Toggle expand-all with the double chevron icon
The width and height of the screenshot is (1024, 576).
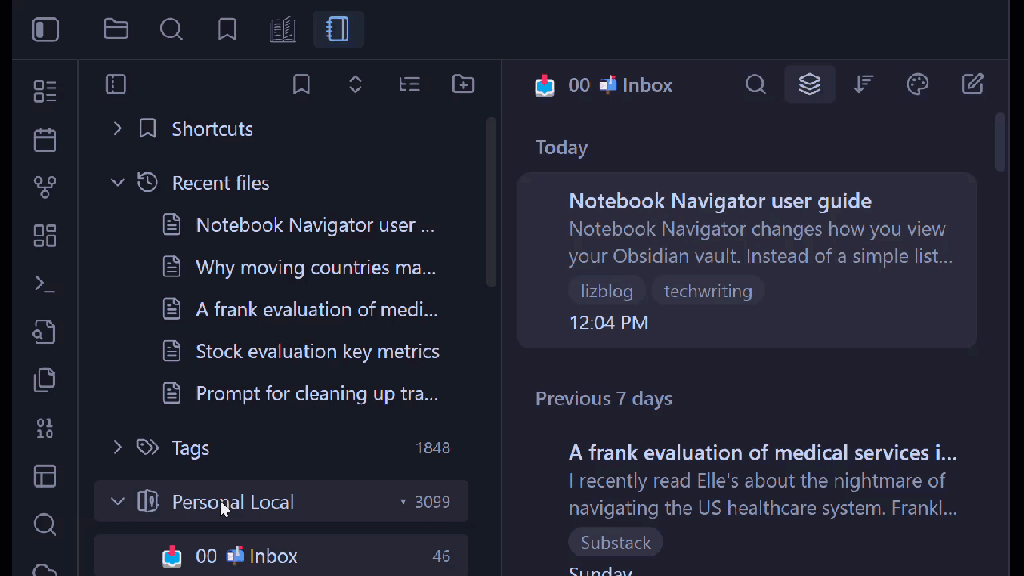[x=355, y=84]
